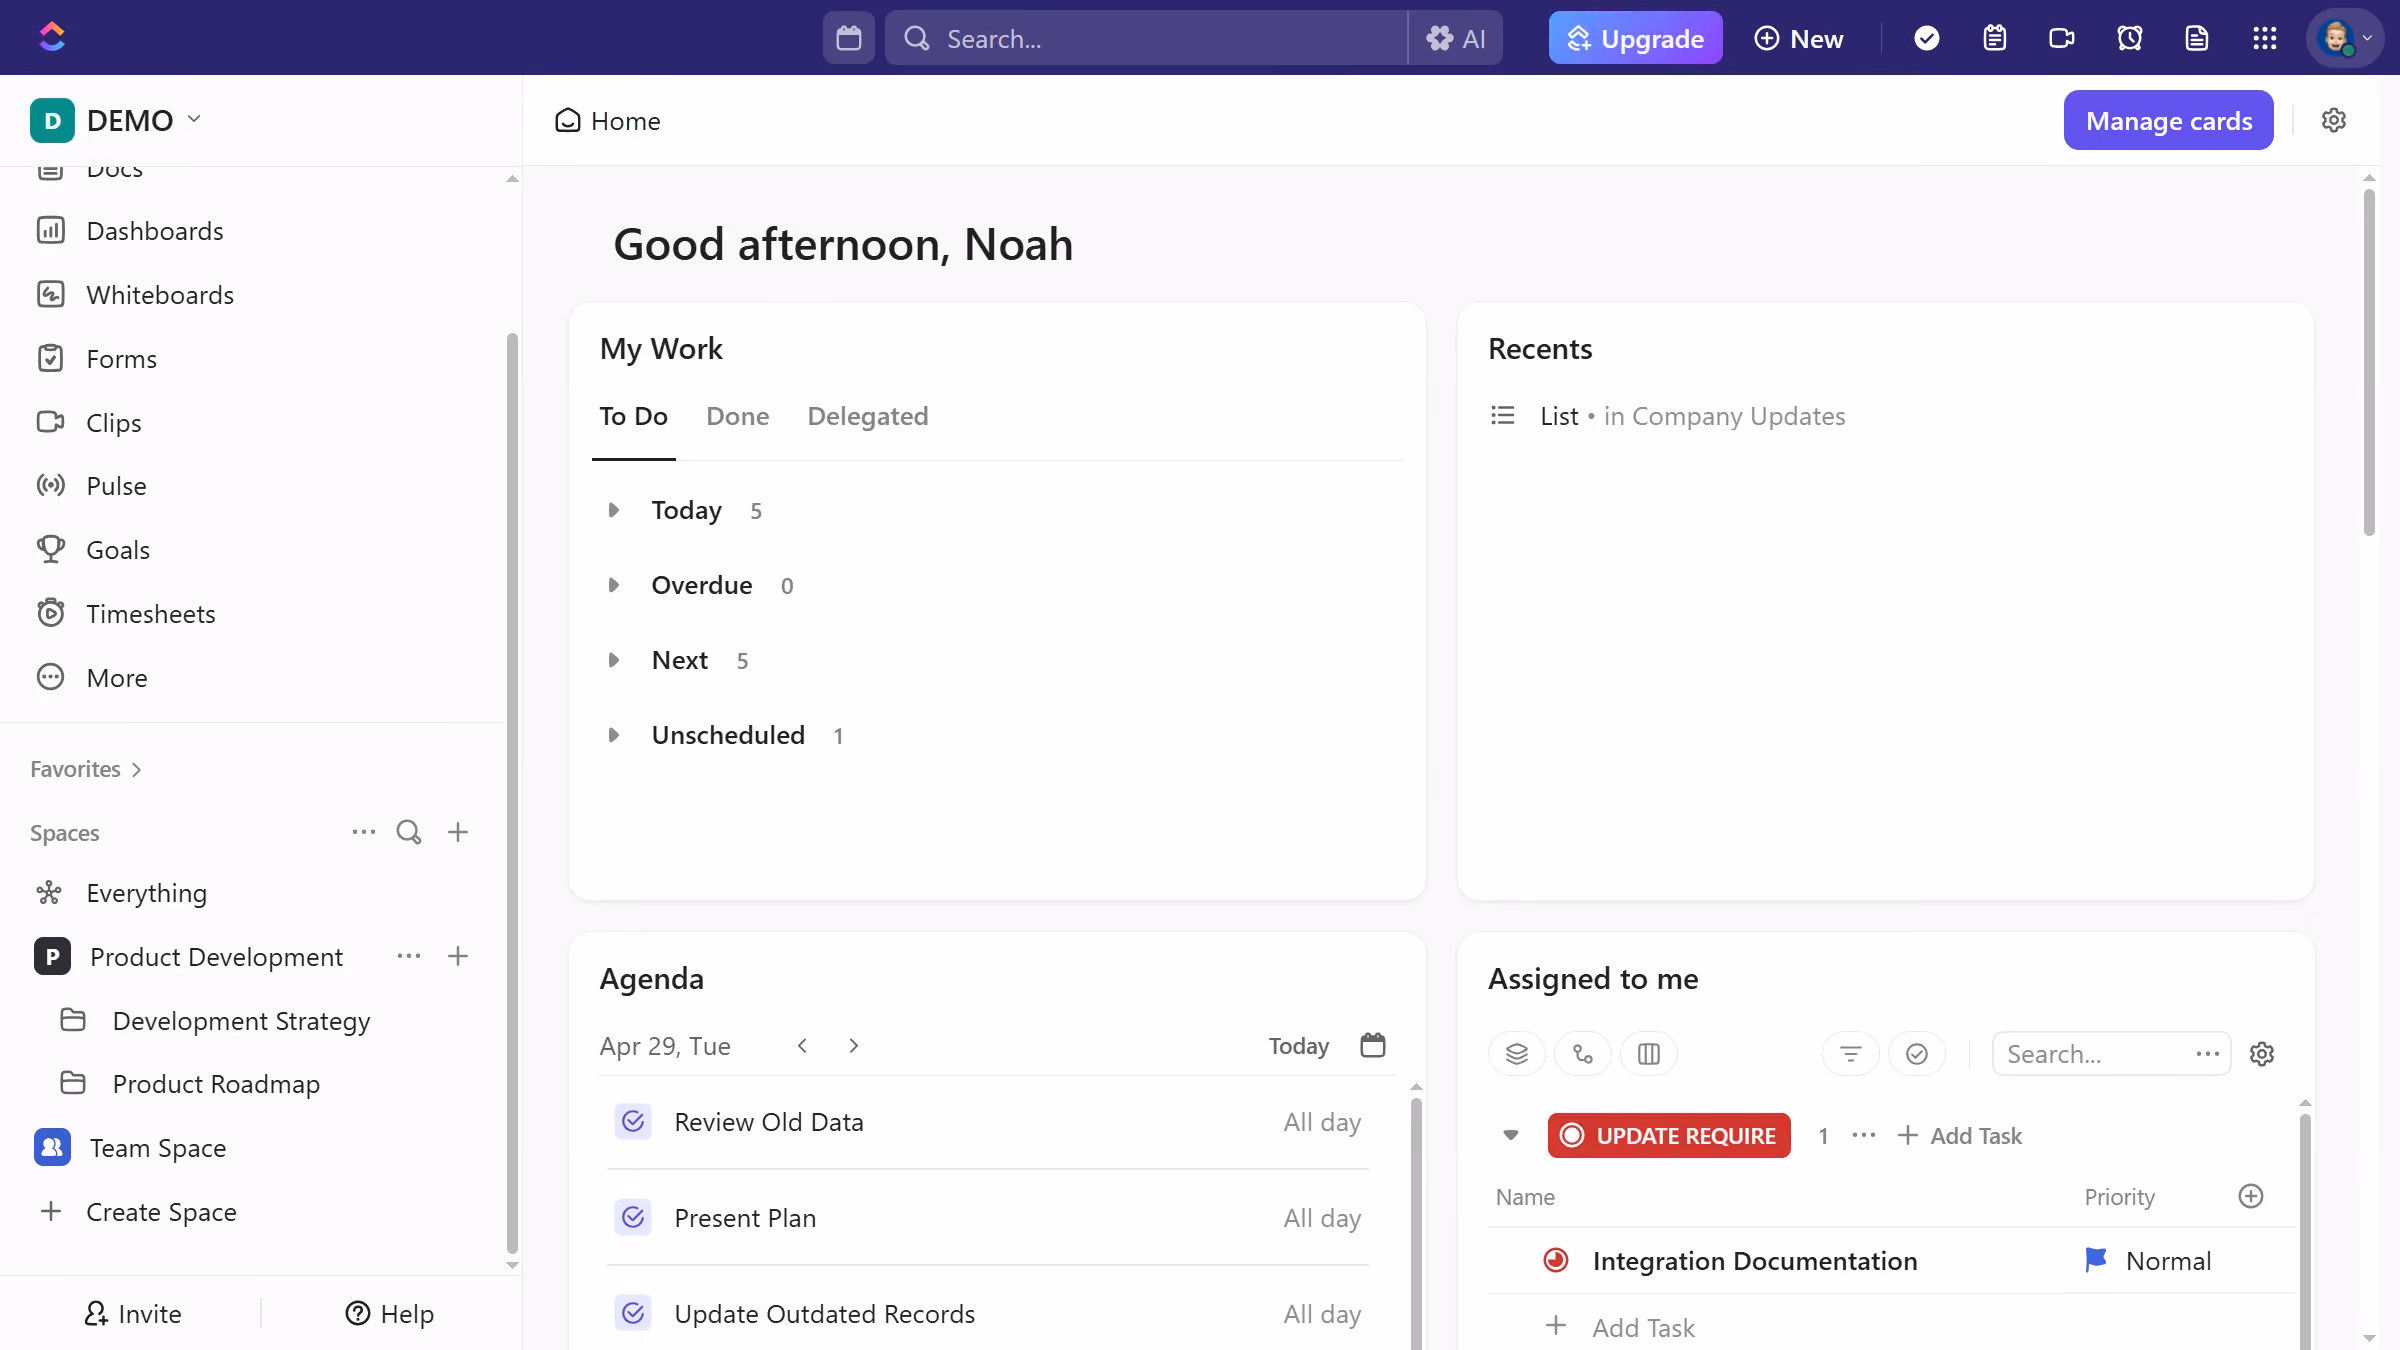The image size is (2400, 1350).
Task: Switch to the Delegated tab
Action: click(x=867, y=416)
